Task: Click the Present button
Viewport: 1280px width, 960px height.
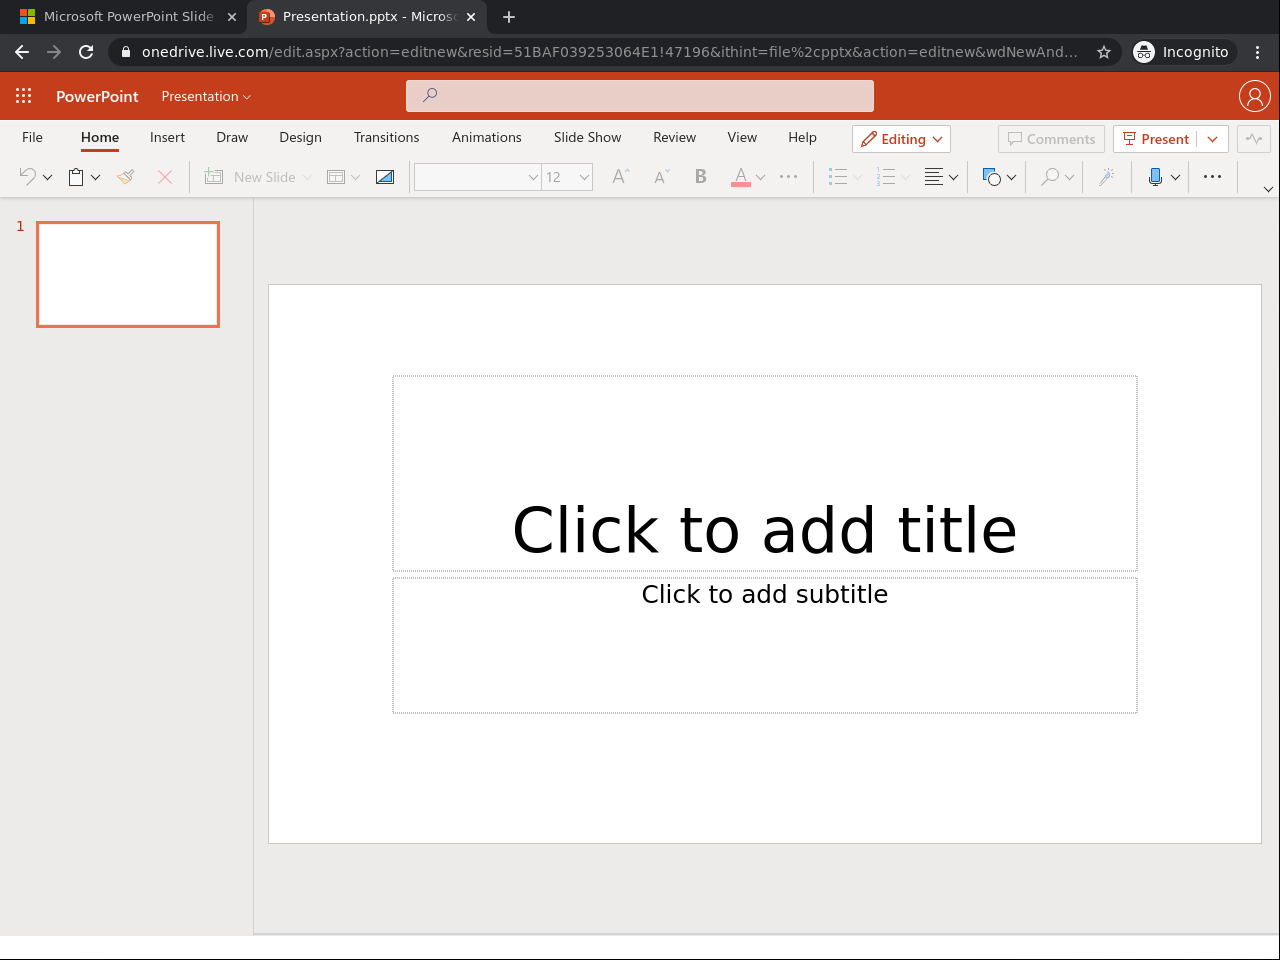Action: (1156, 139)
